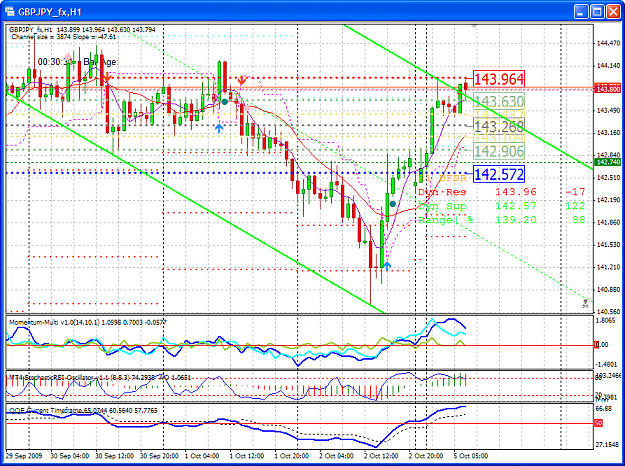Click the Bar Age timer label
This screenshot has width=625, height=466.
click(x=78, y=62)
